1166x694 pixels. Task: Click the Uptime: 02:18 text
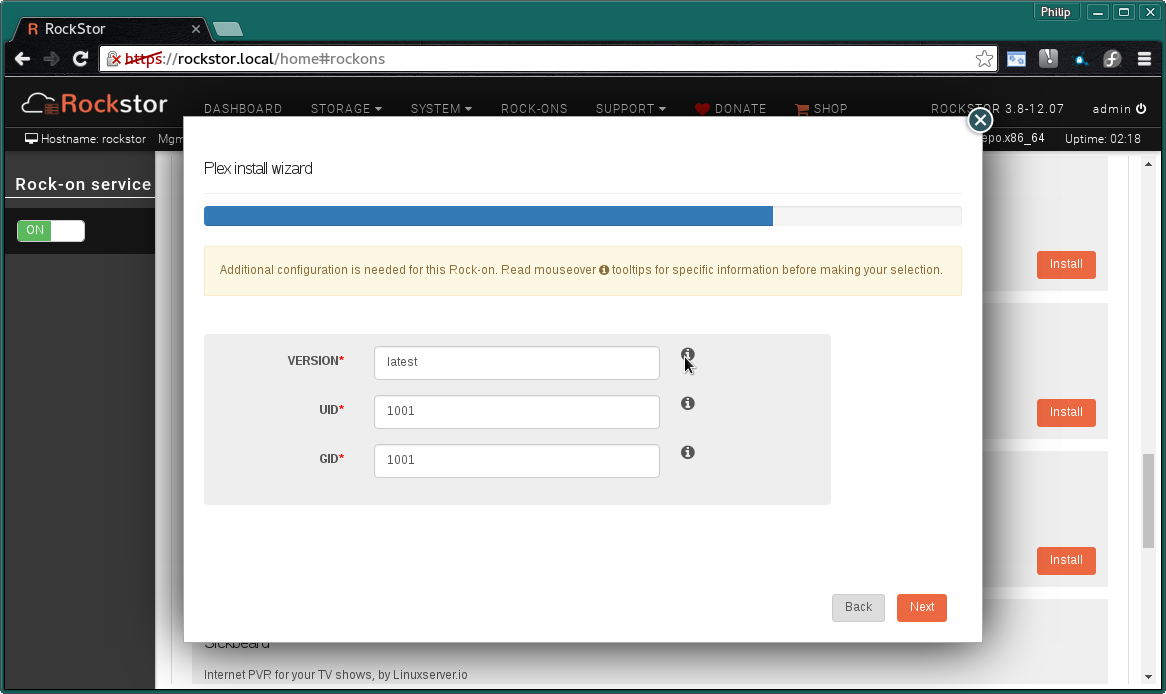click(1102, 139)
